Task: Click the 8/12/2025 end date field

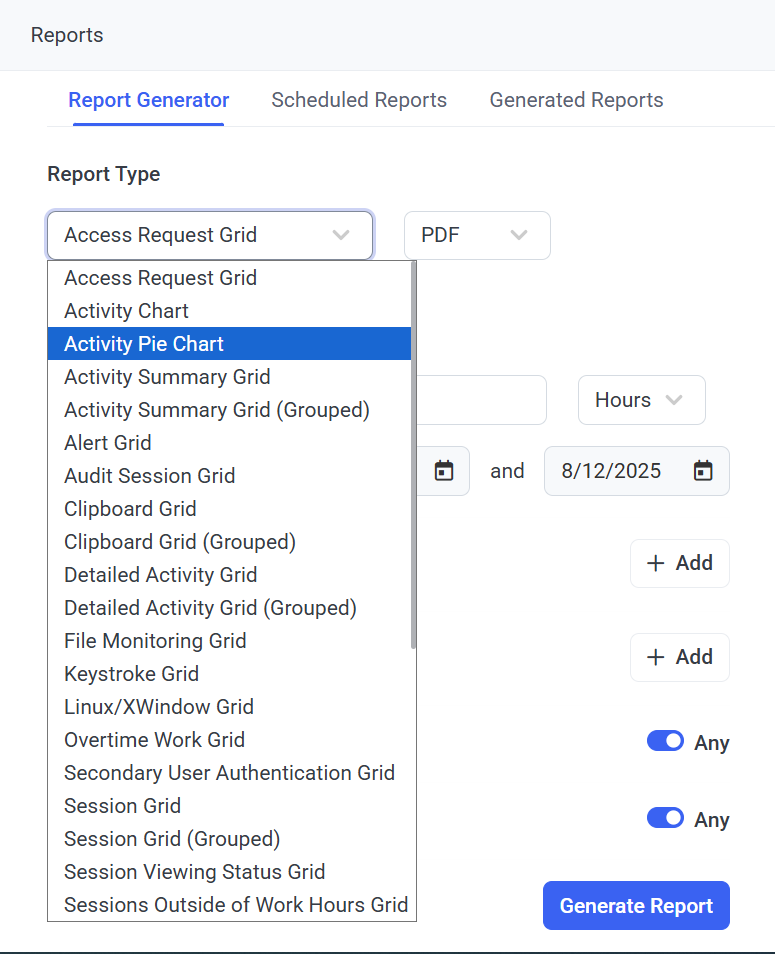Action: click(612, 471)
